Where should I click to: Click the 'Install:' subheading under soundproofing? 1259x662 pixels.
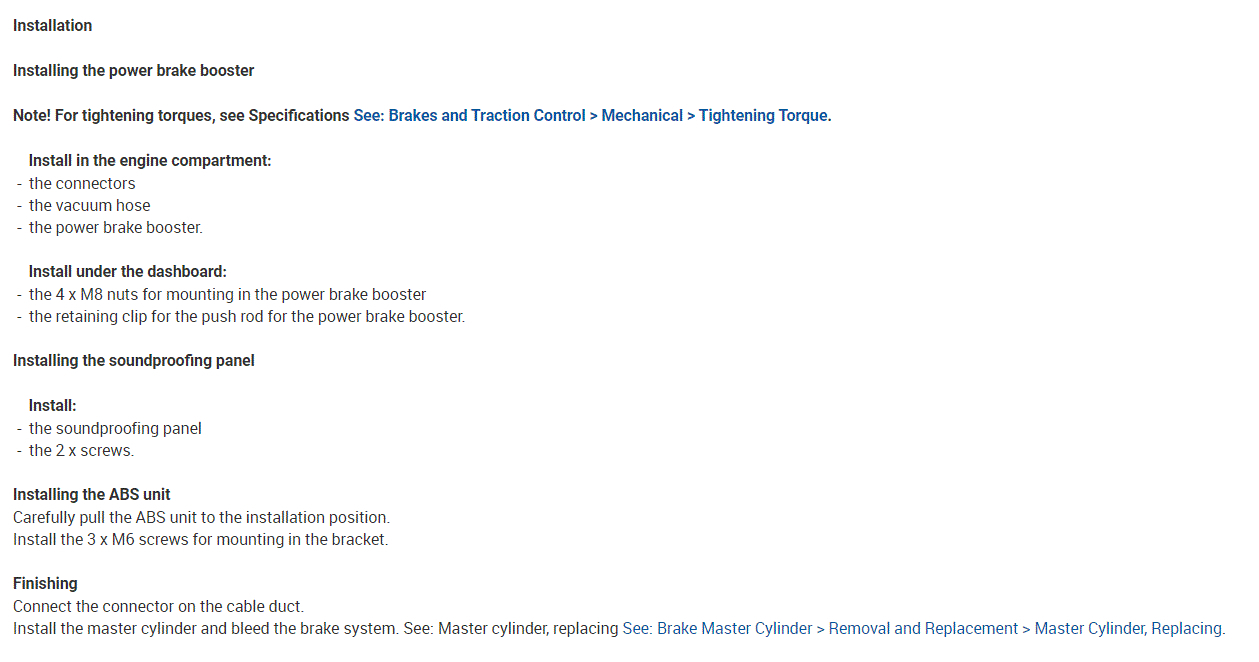click(x=52, y=406)
